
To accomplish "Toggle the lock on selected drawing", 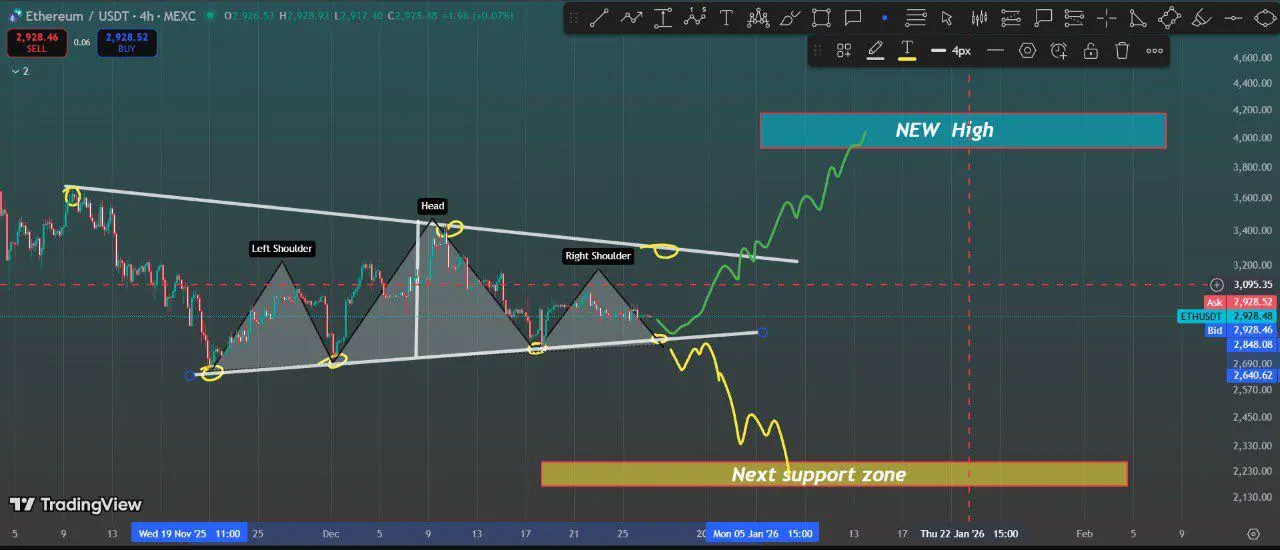I will pos(1091,51).
